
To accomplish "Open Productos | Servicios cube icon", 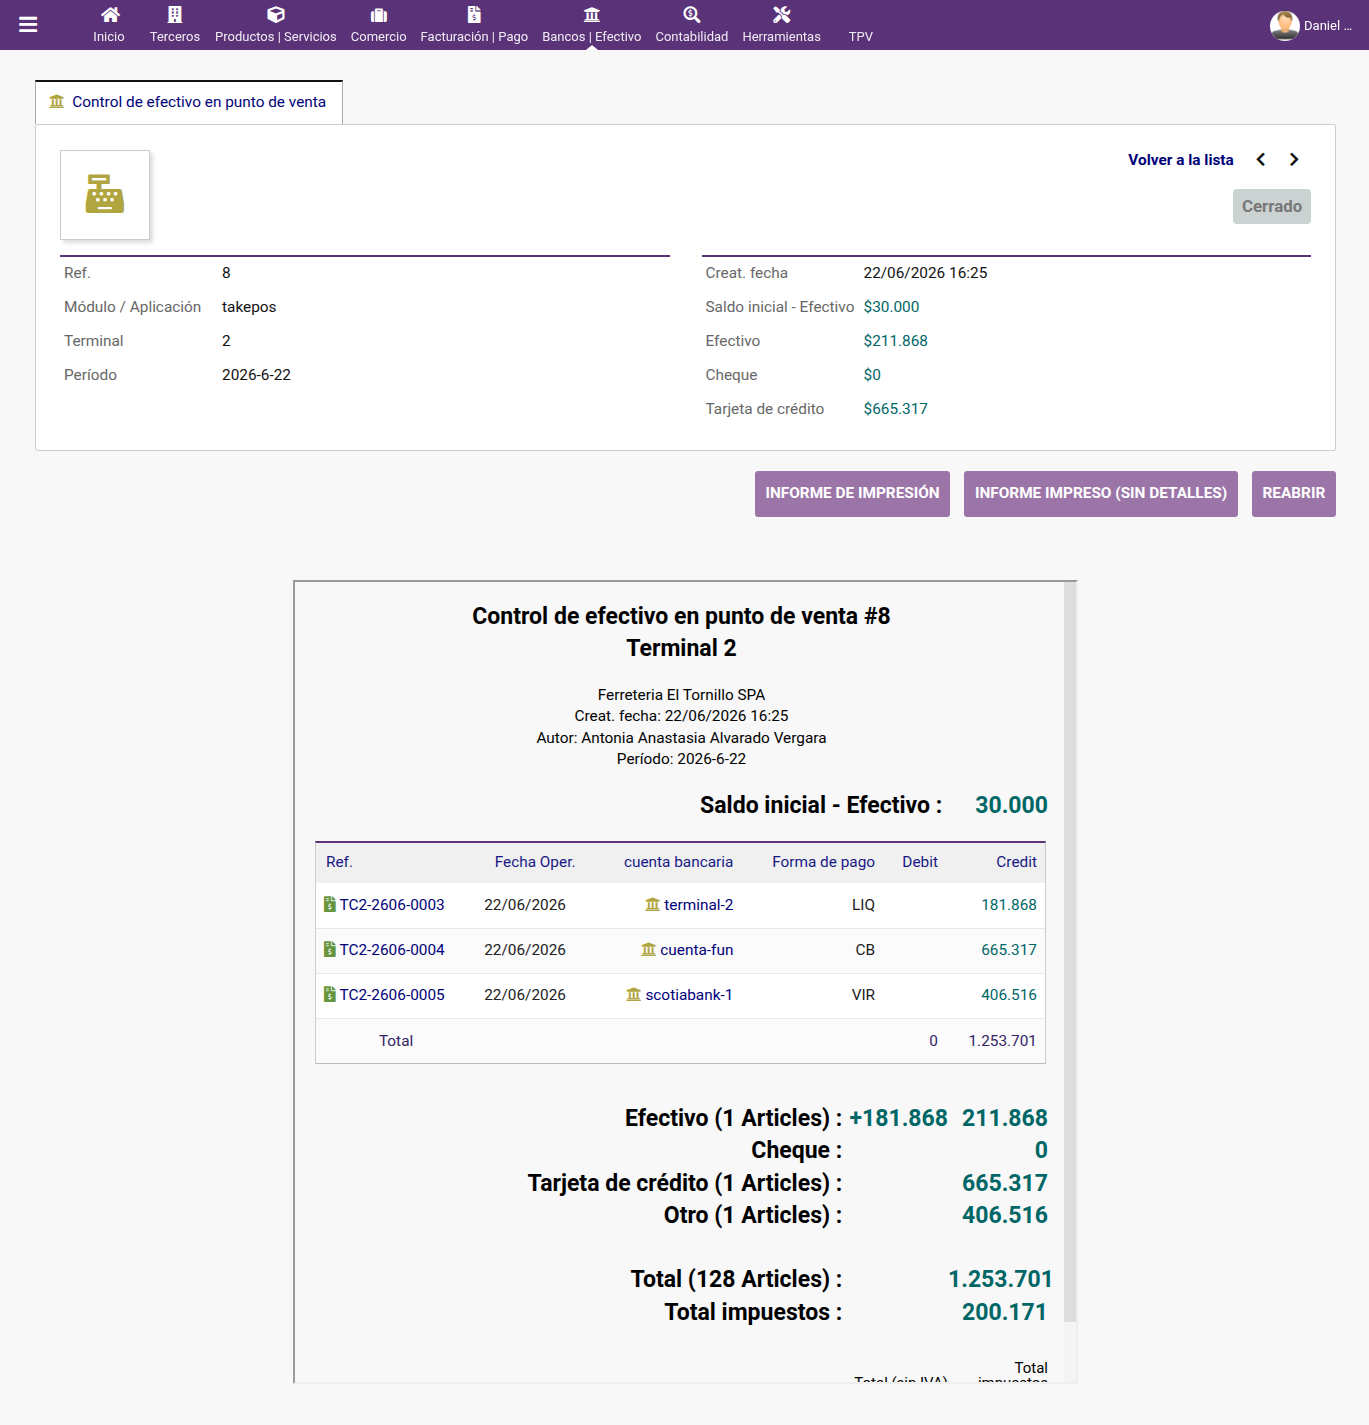I will (276, 14).
